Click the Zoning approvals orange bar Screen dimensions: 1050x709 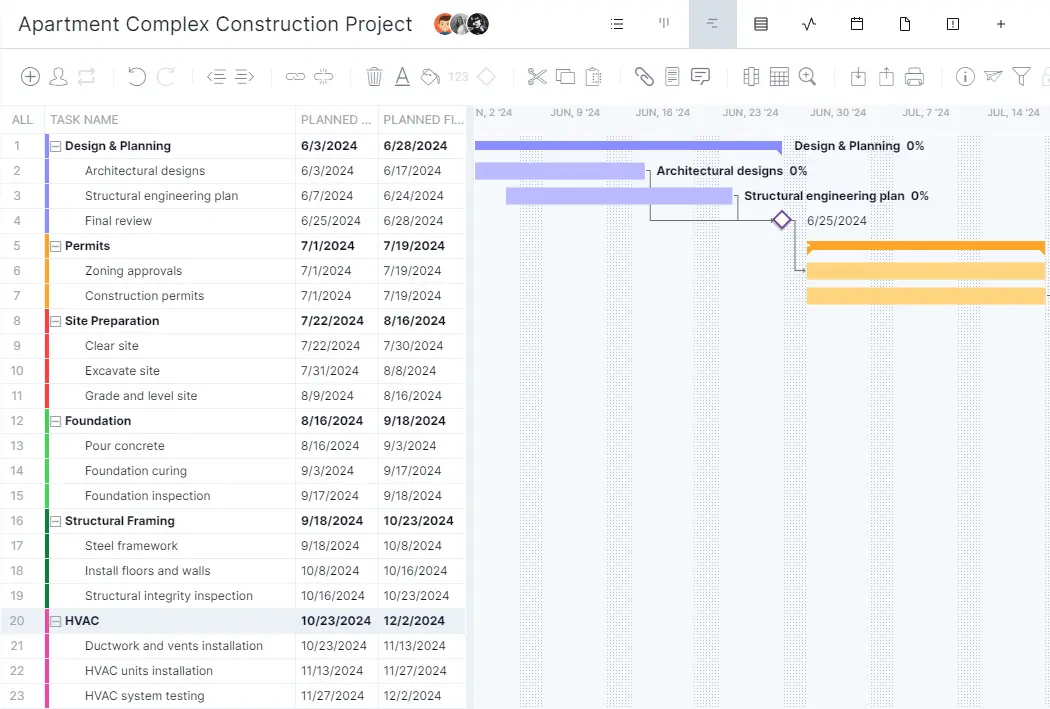click(926, 271)
